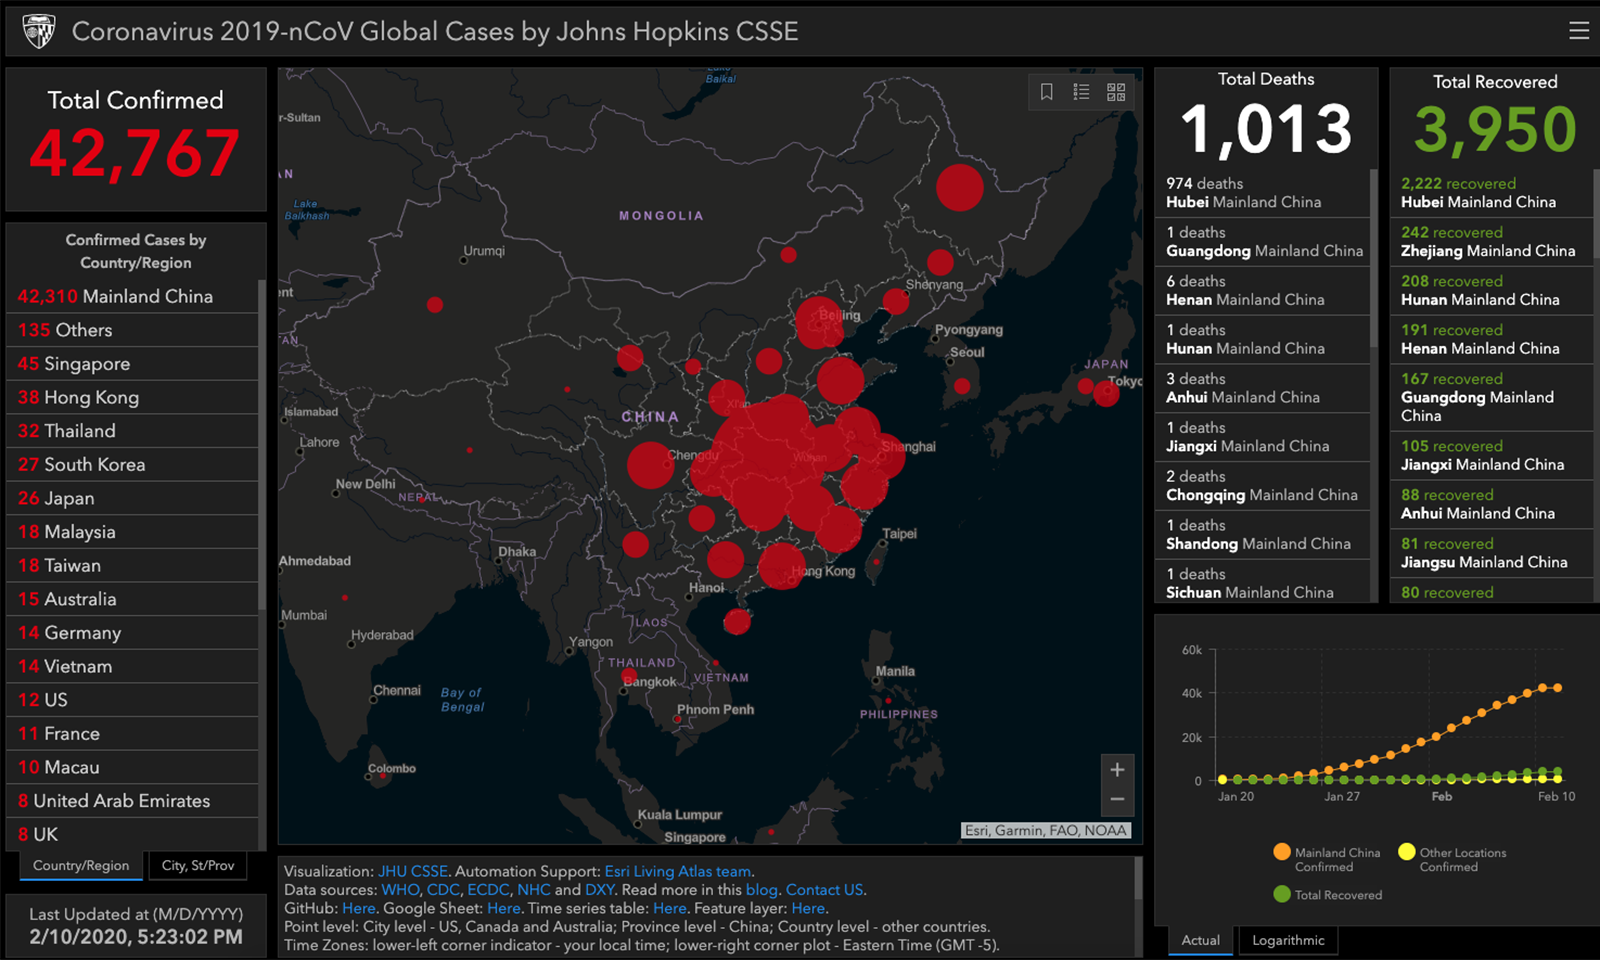
Task: Select the 10 Macau row
Action: pyautogui.click(x=132, y=767)
